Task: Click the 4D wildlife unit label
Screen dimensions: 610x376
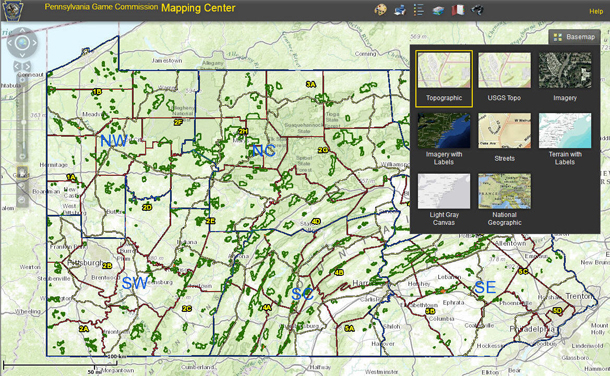Action: (316, 221)
